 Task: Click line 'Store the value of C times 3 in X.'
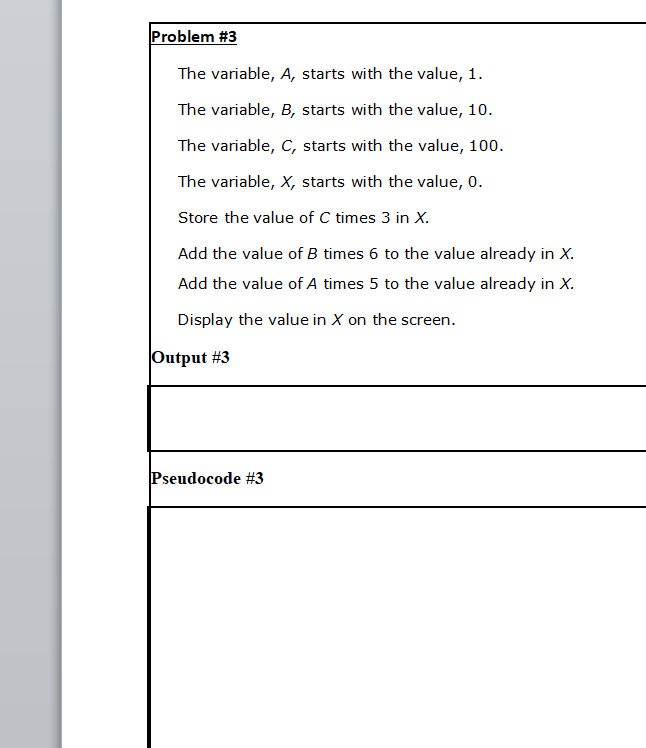303,218
